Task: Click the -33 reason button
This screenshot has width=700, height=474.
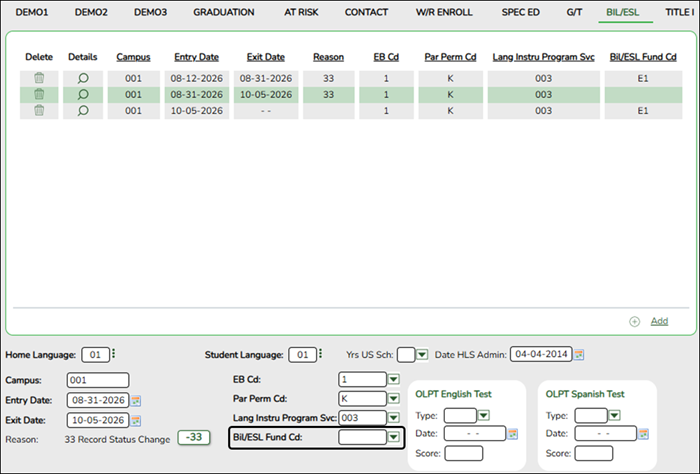Action: click(x=194, y=437)
